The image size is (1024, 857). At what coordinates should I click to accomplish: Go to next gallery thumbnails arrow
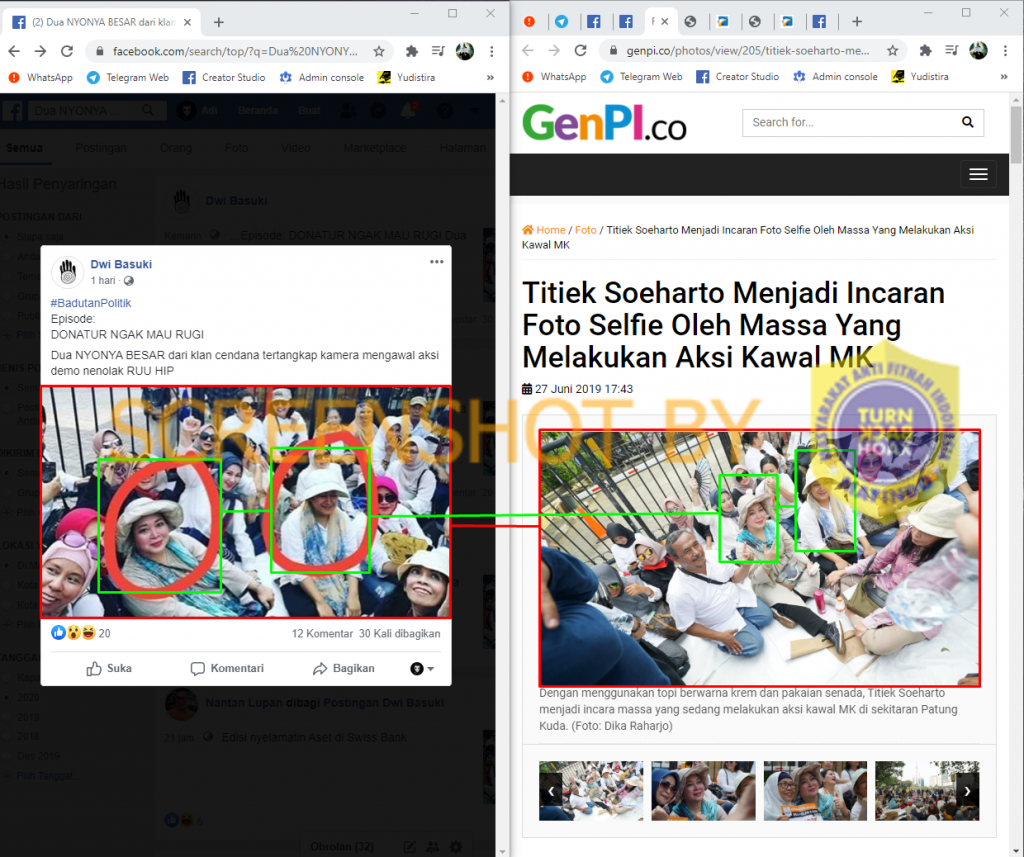tap(967, 791)
